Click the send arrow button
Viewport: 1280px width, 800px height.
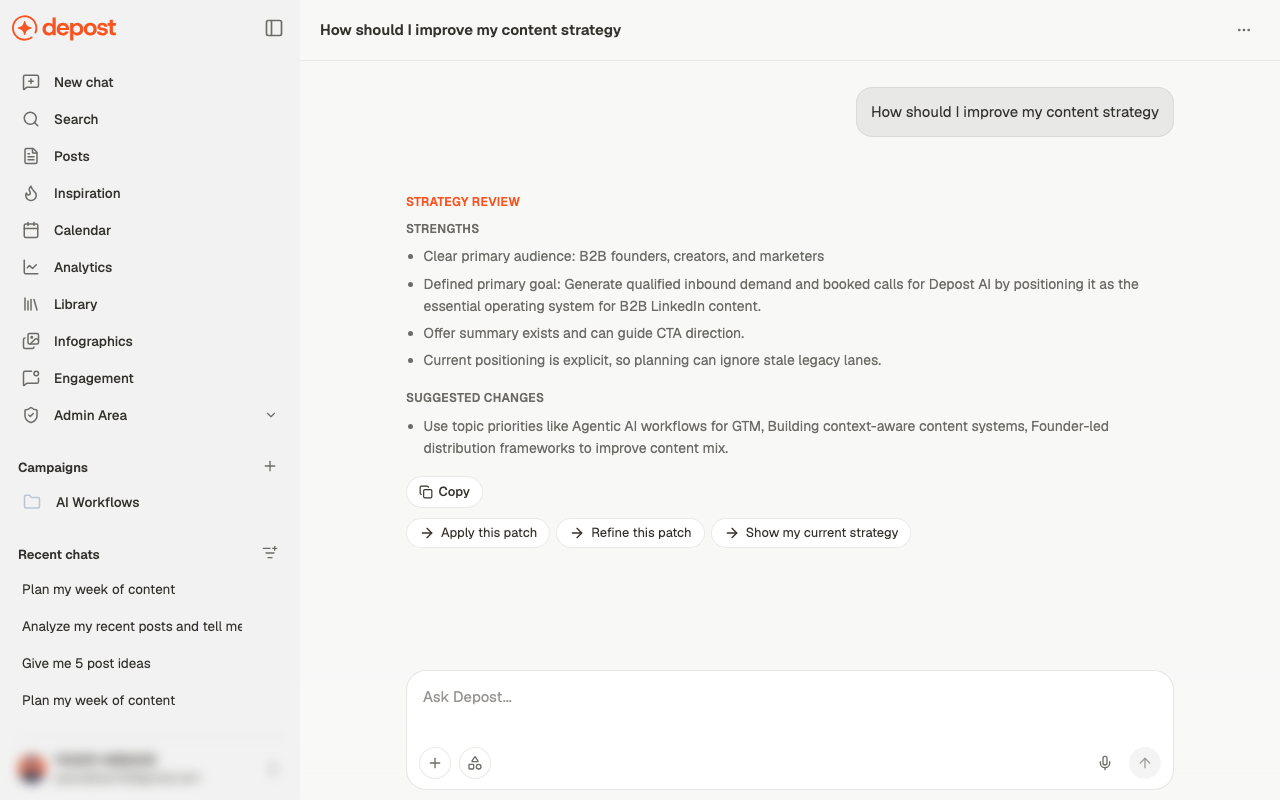point(1145,763)
